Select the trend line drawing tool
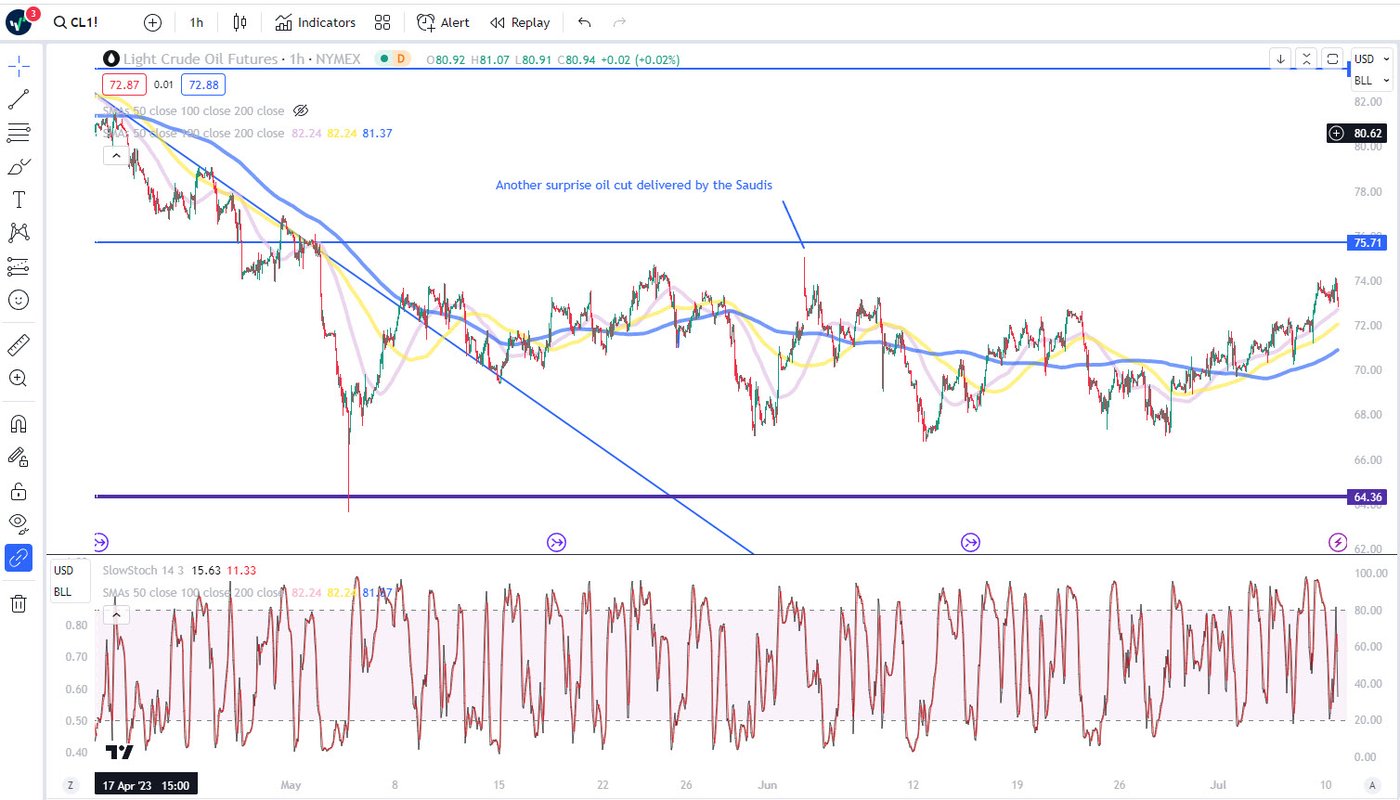The width and height of the screenshot is (1400, 800). pos(18,99)
